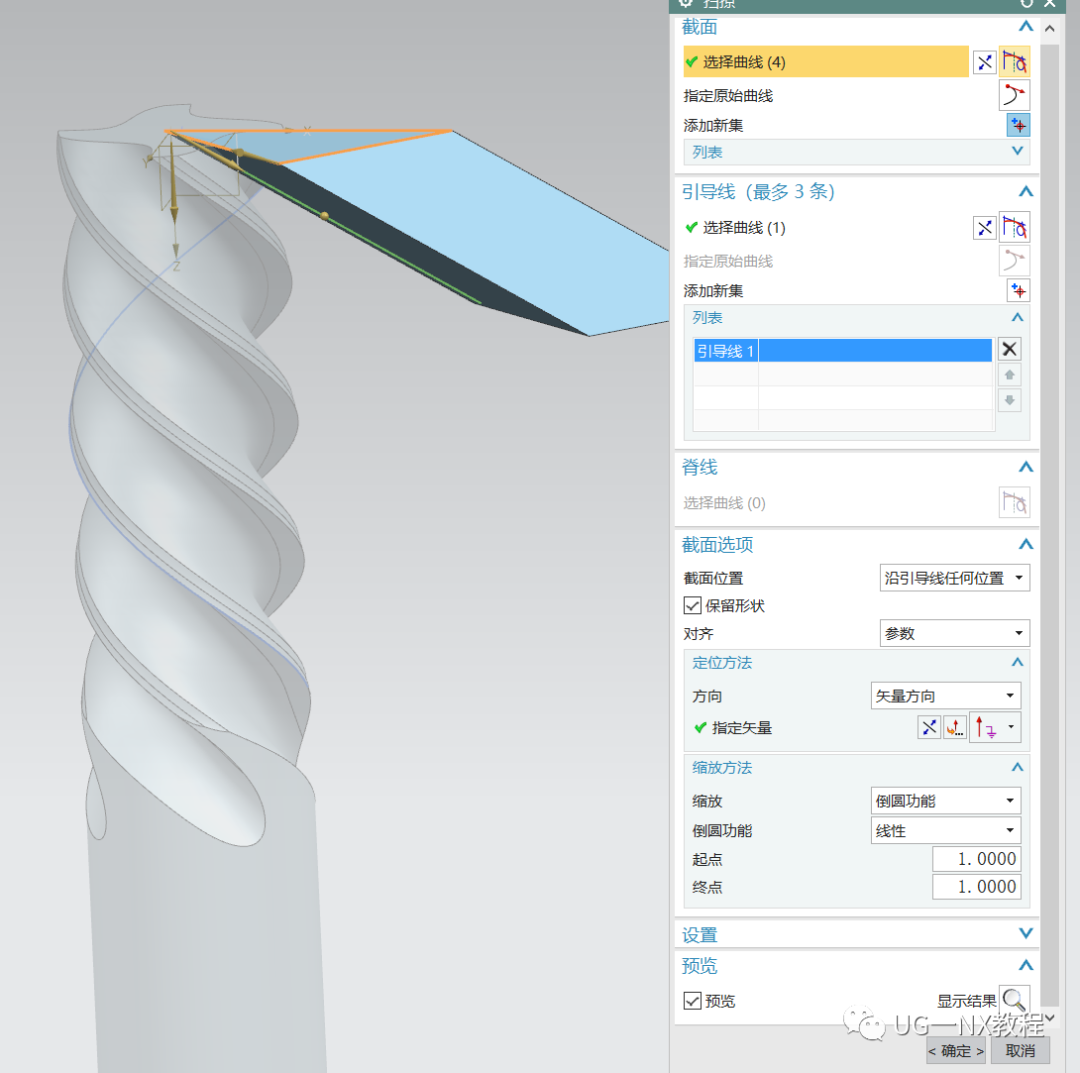Activate the 选择曲线 (1) guide selection row

click(826, 227)
